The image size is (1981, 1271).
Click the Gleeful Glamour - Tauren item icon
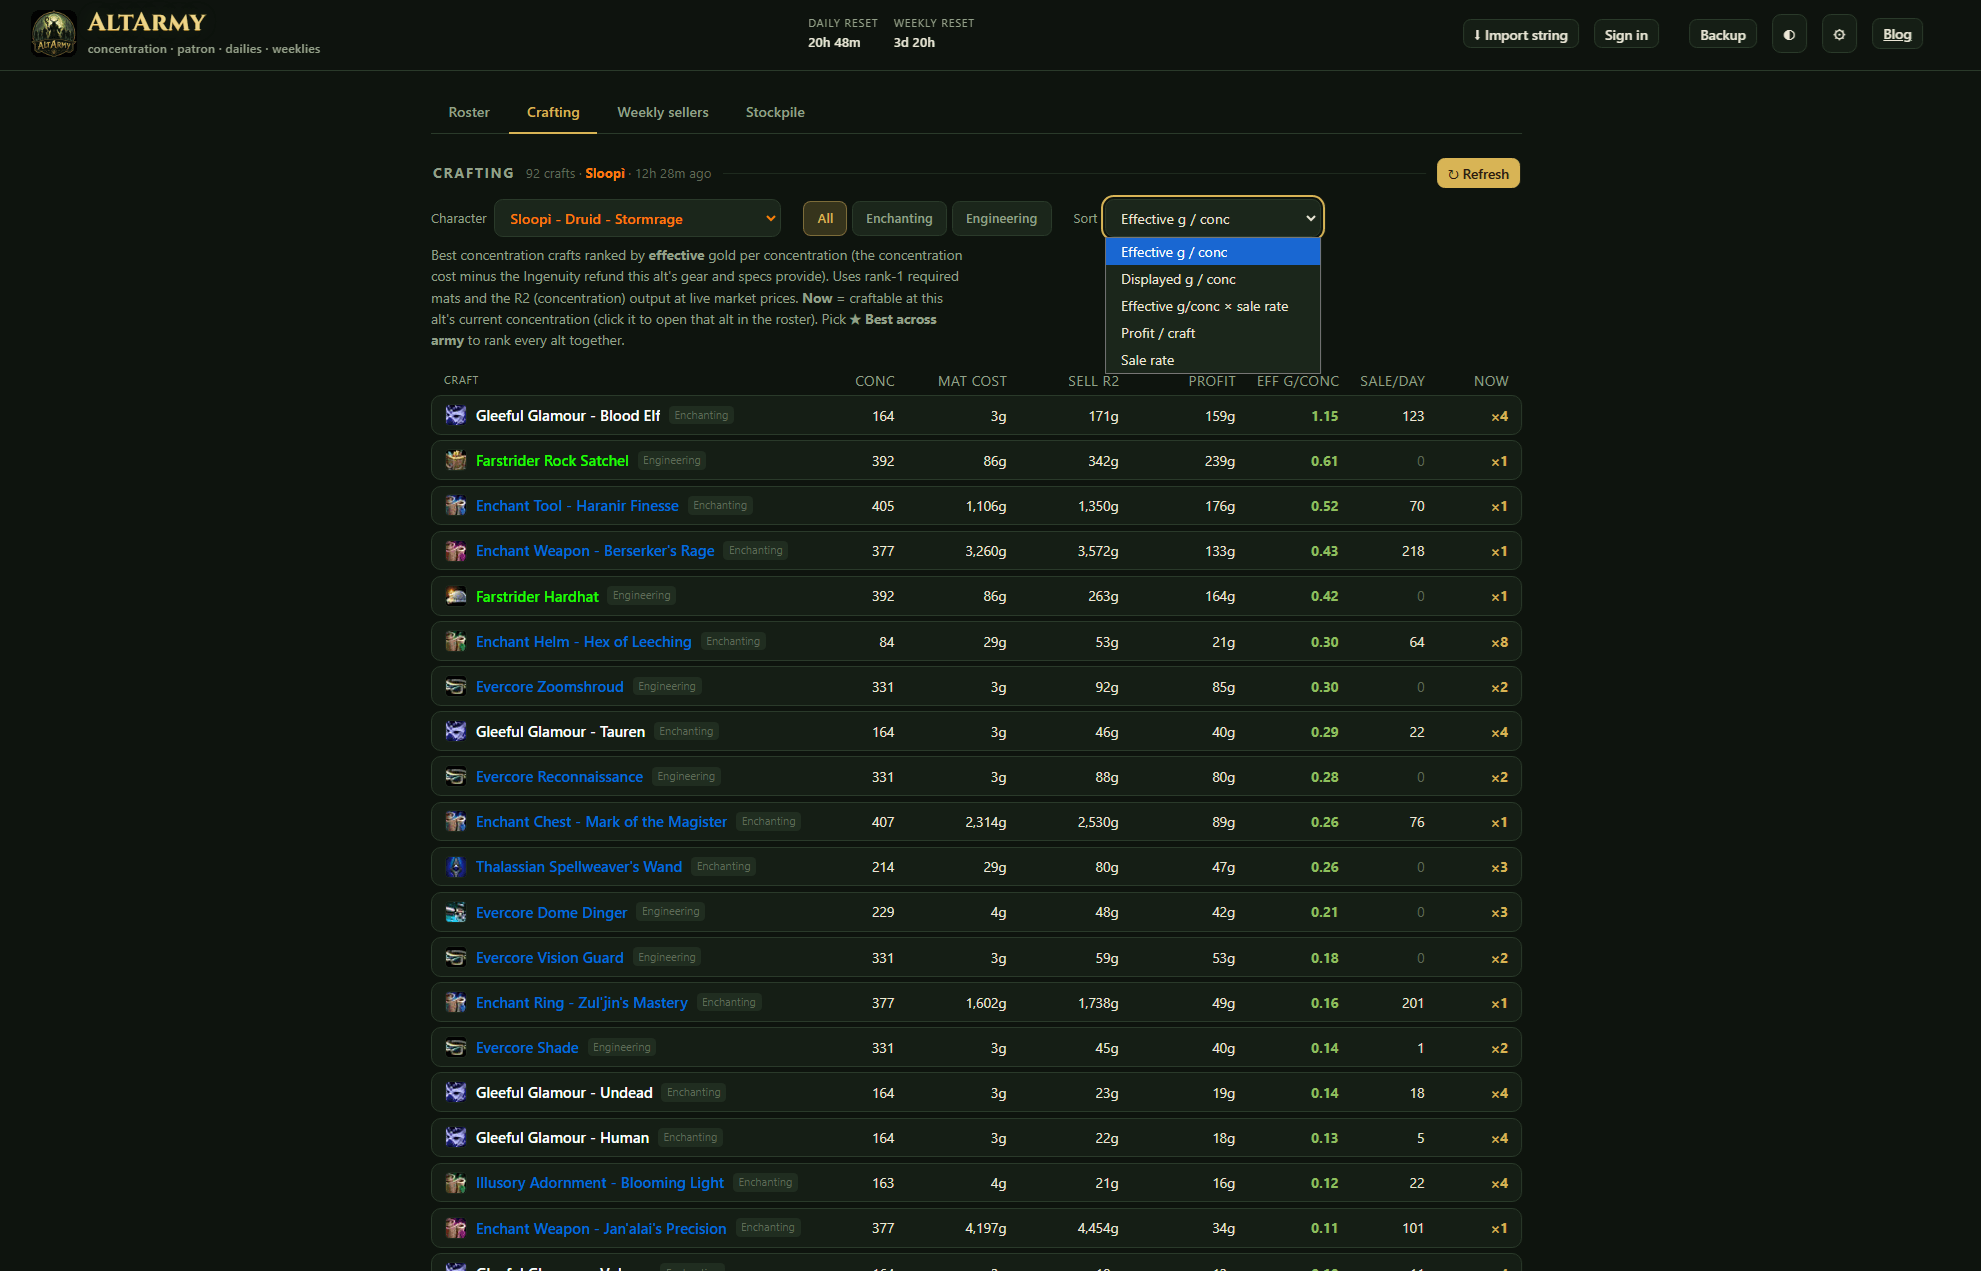pos(456,732)
